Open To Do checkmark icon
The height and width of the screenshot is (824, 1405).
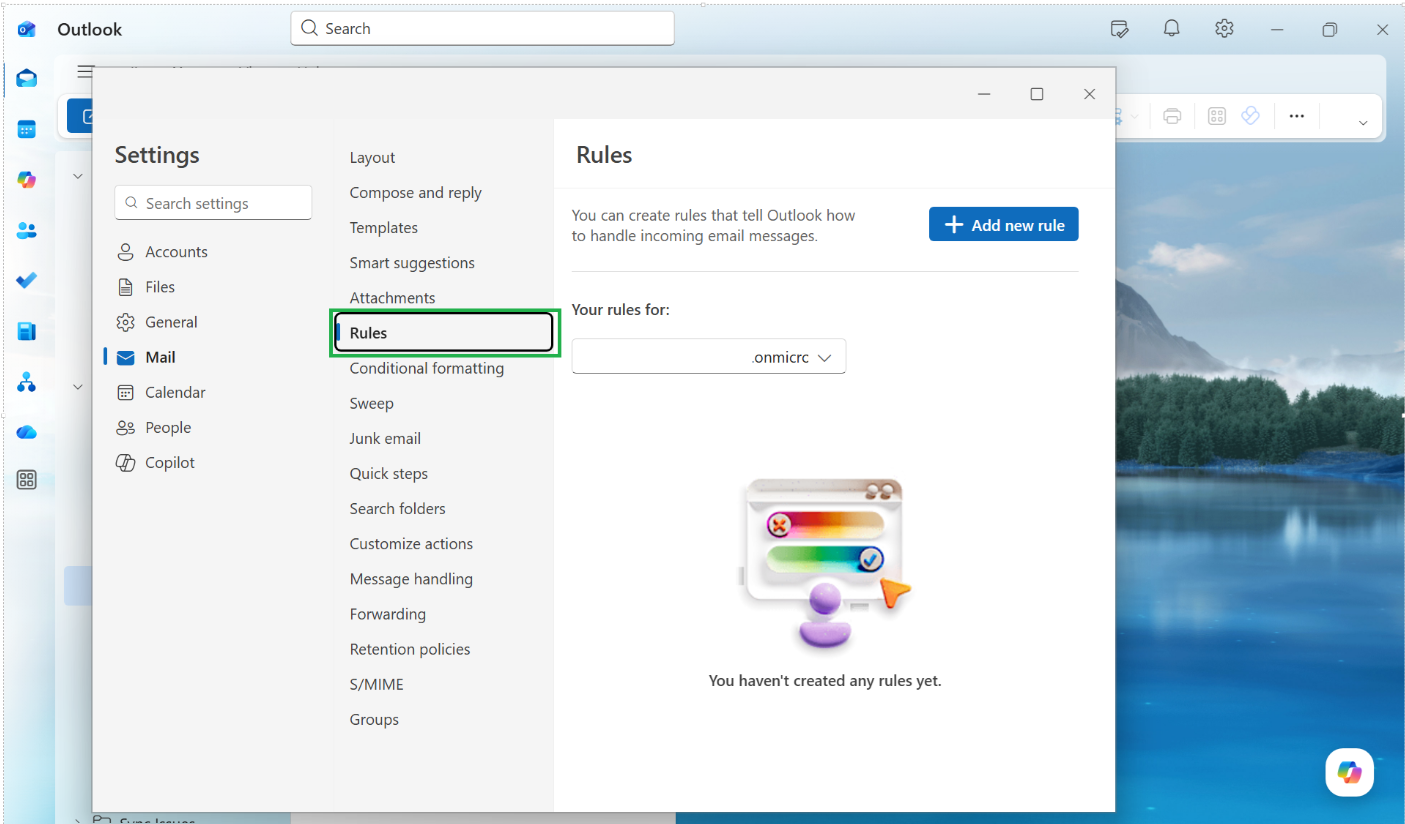27,280
